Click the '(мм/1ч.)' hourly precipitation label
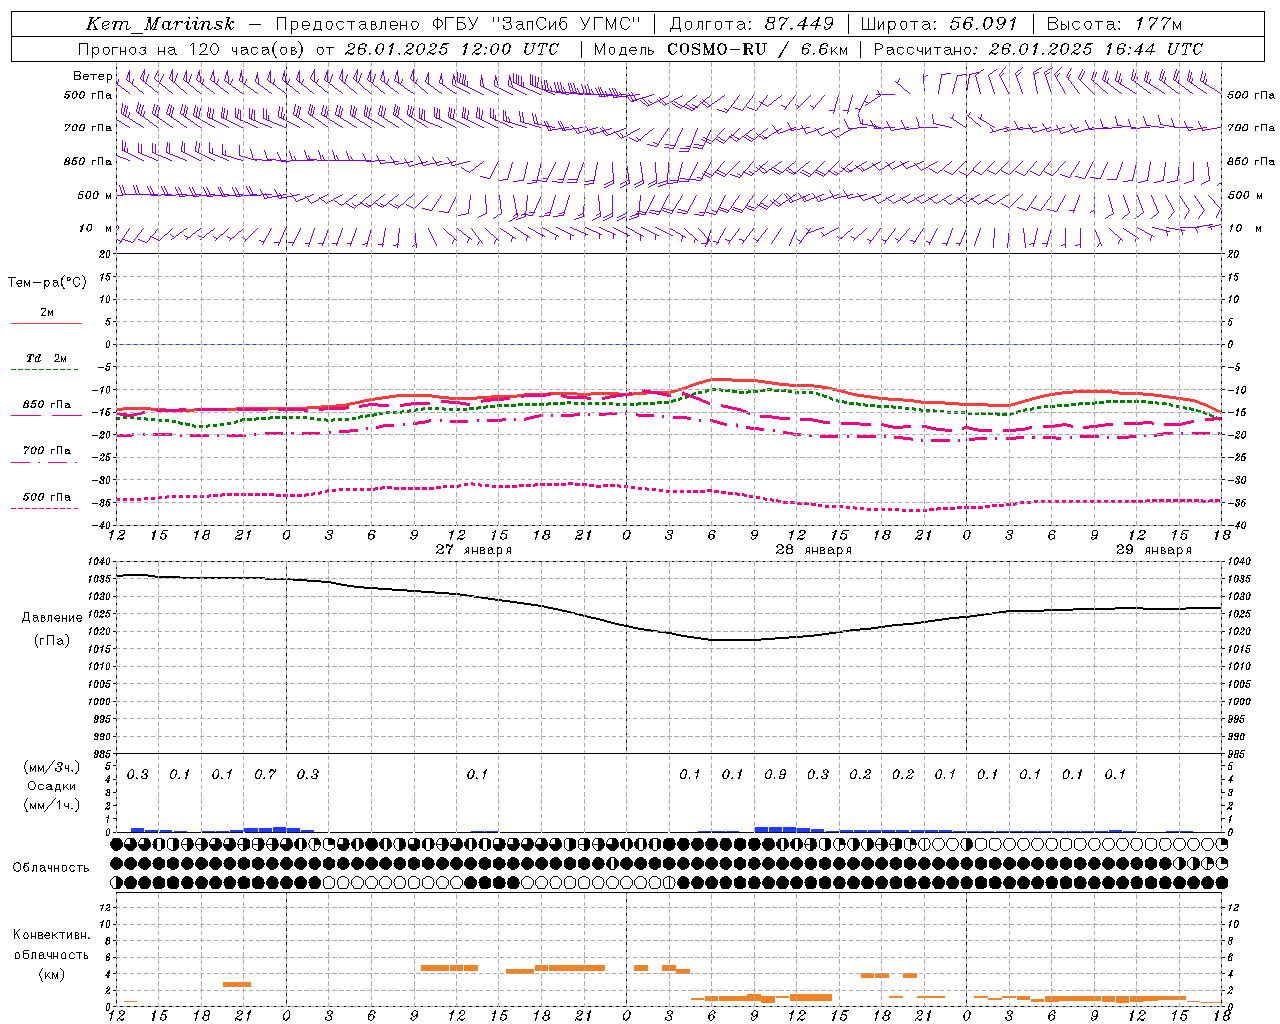Viewport: 1280px width, 1024px height. pos(52,805)
